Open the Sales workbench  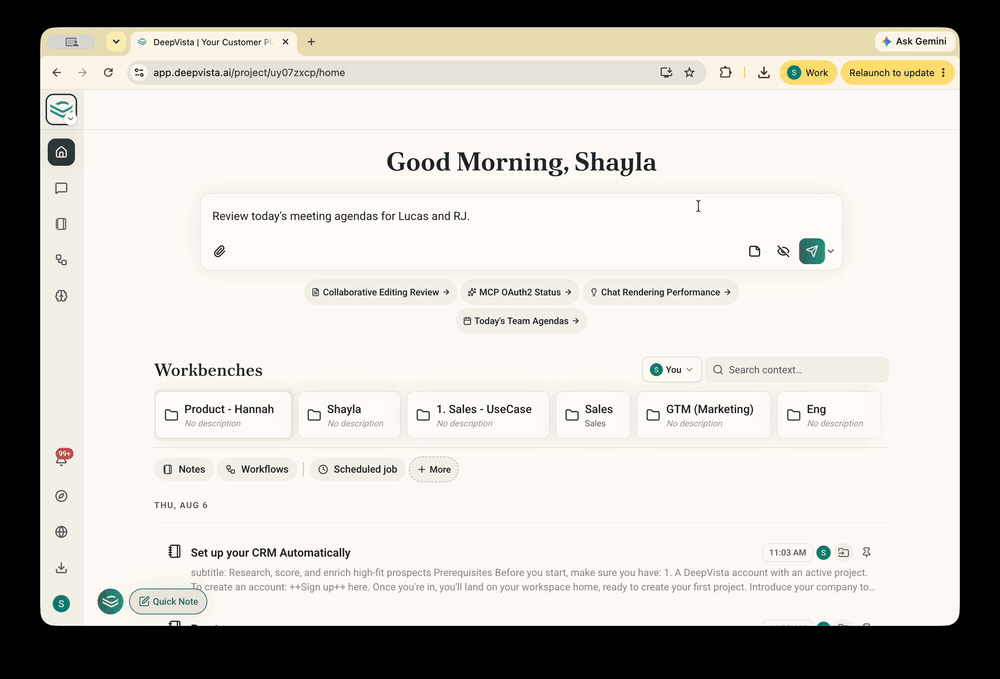[593, 415]
